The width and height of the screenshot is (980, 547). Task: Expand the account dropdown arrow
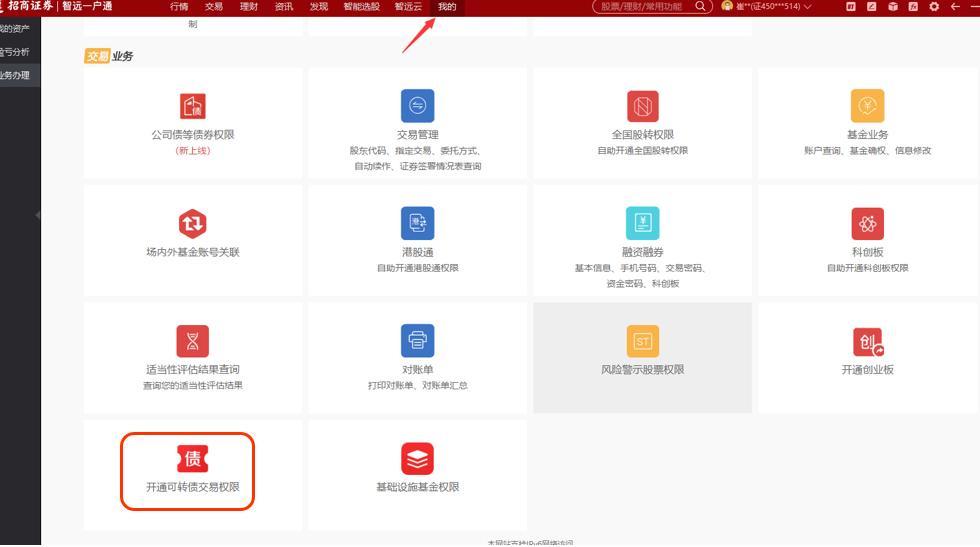[808, 7]
